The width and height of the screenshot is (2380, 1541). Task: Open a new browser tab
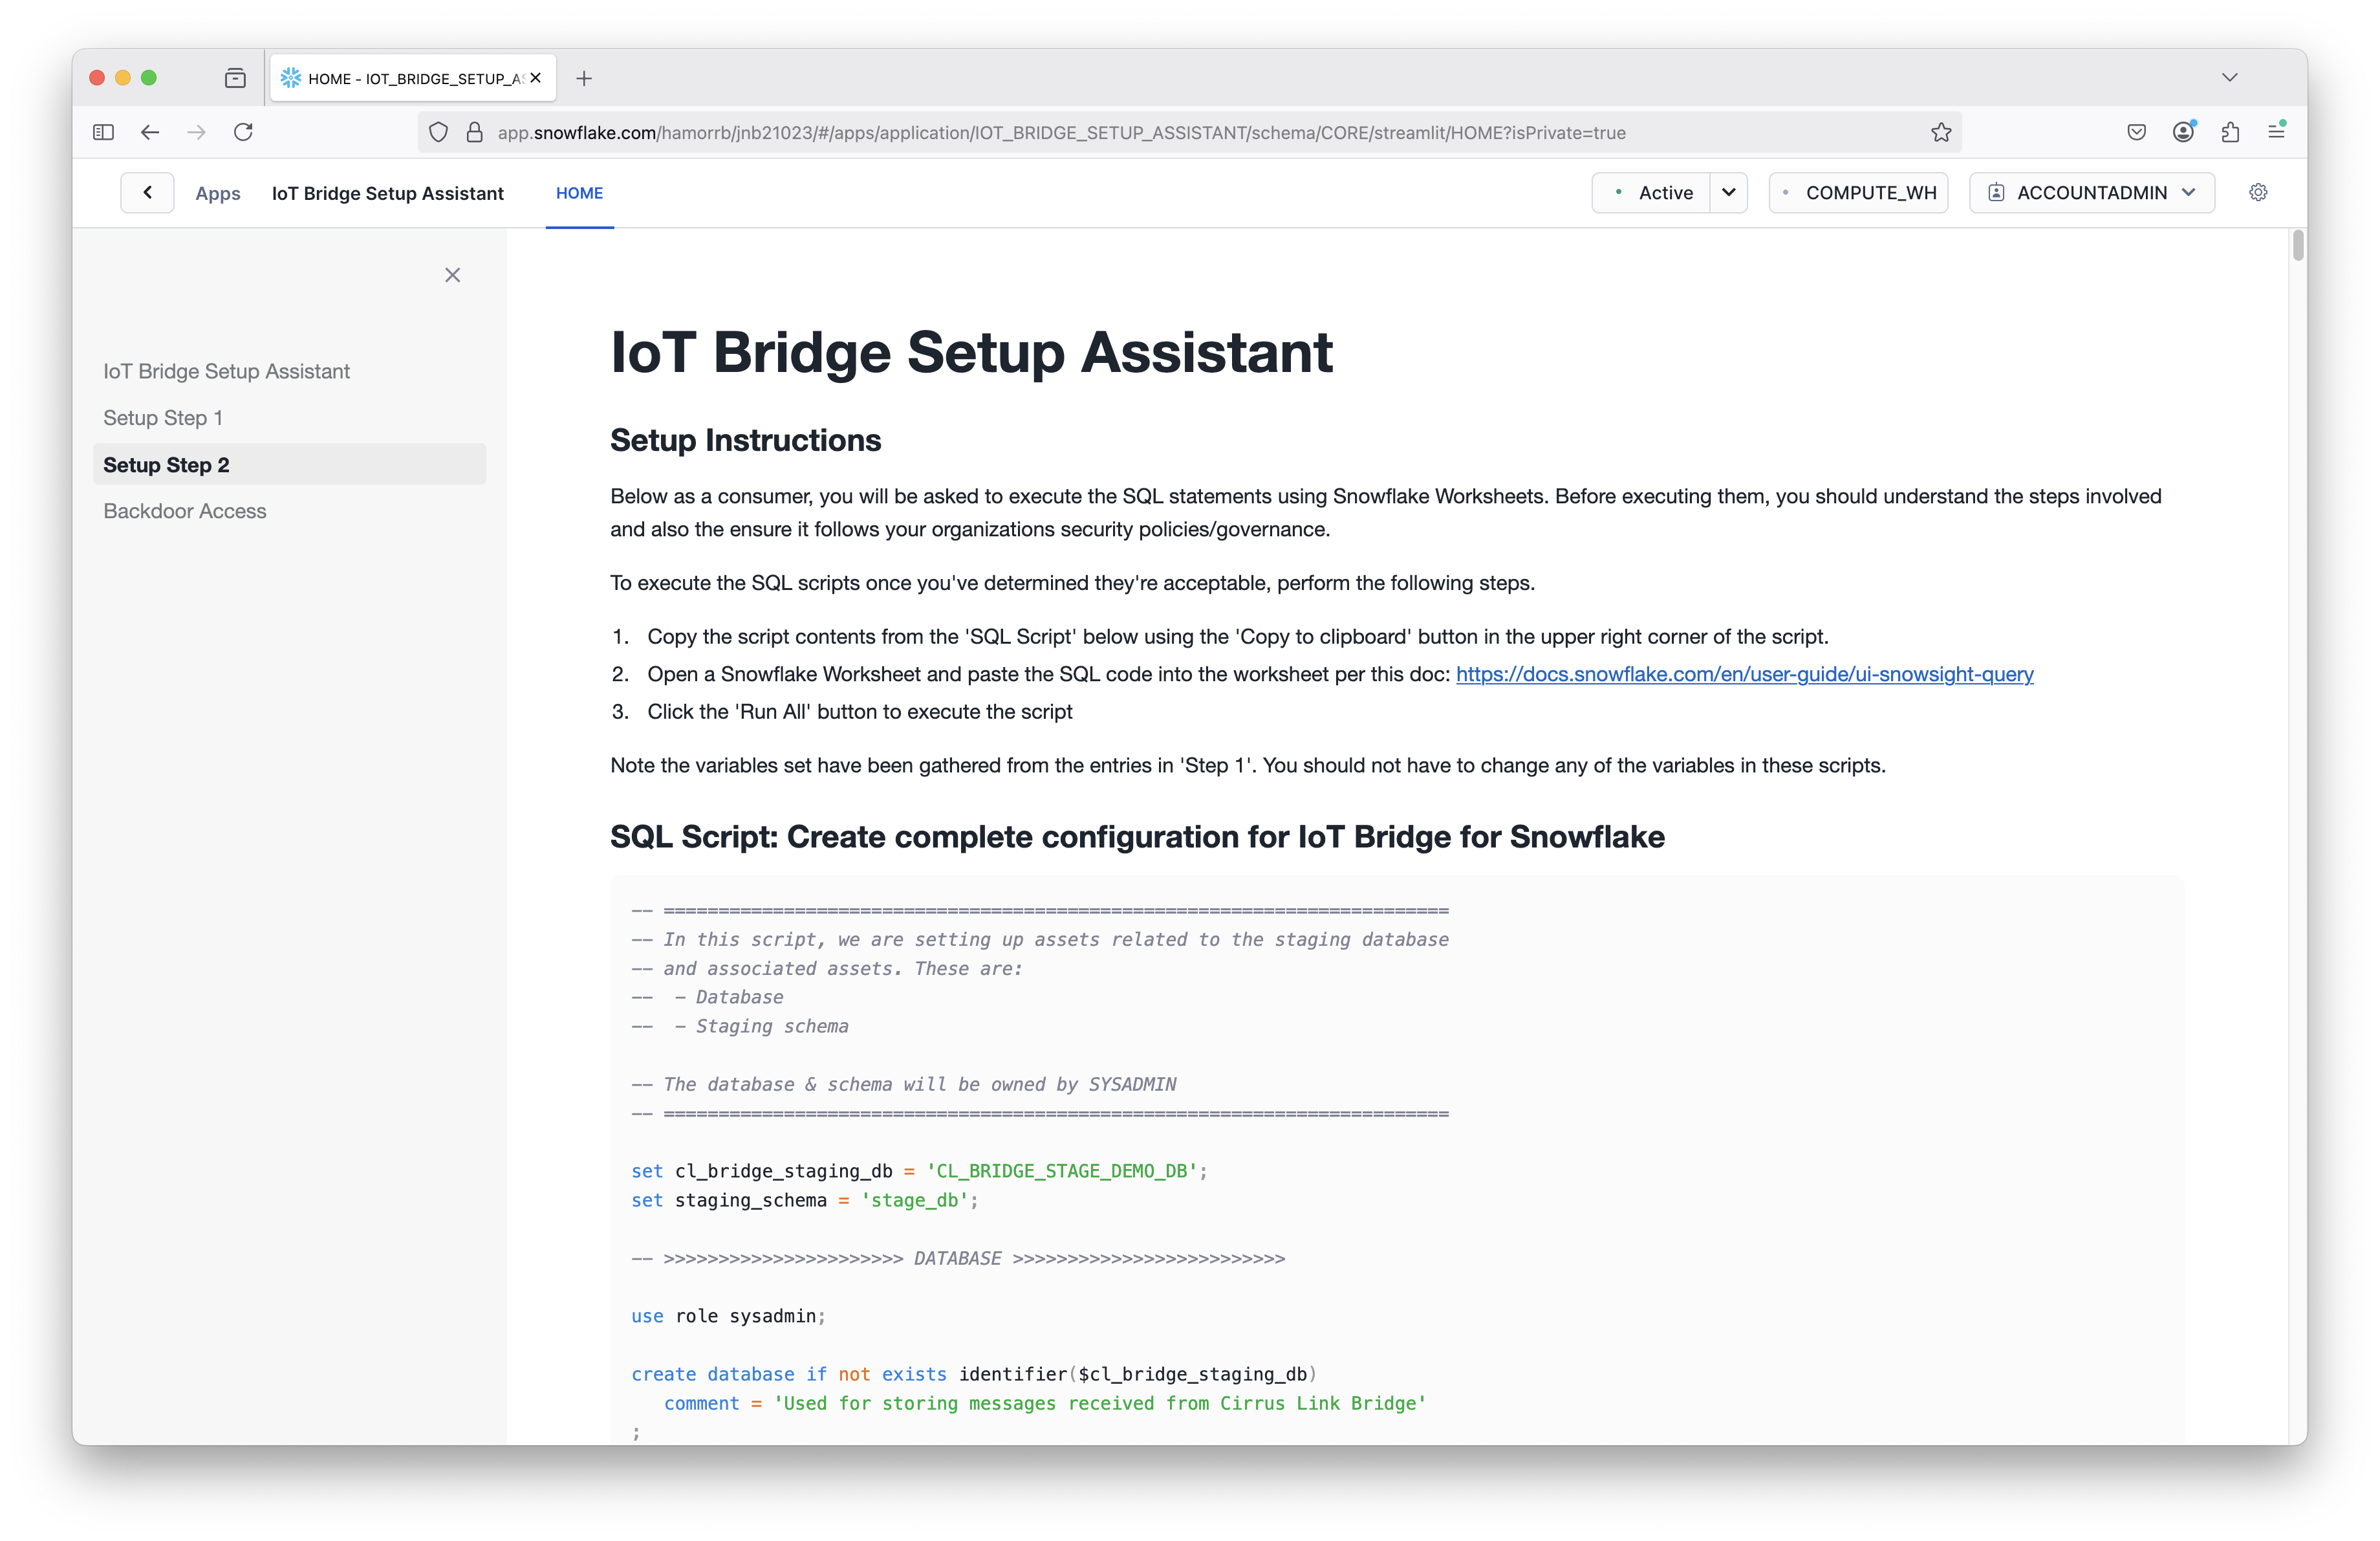click(x=584, y=78)
